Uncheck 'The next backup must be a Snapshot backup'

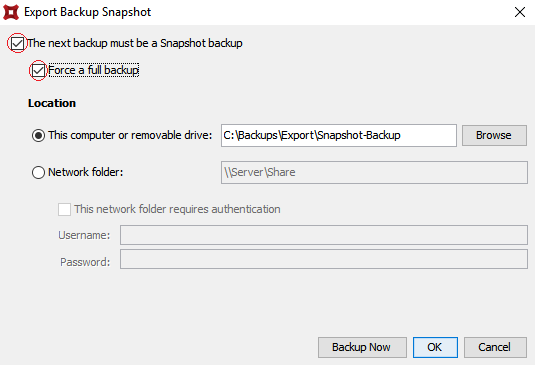(17, 43)
